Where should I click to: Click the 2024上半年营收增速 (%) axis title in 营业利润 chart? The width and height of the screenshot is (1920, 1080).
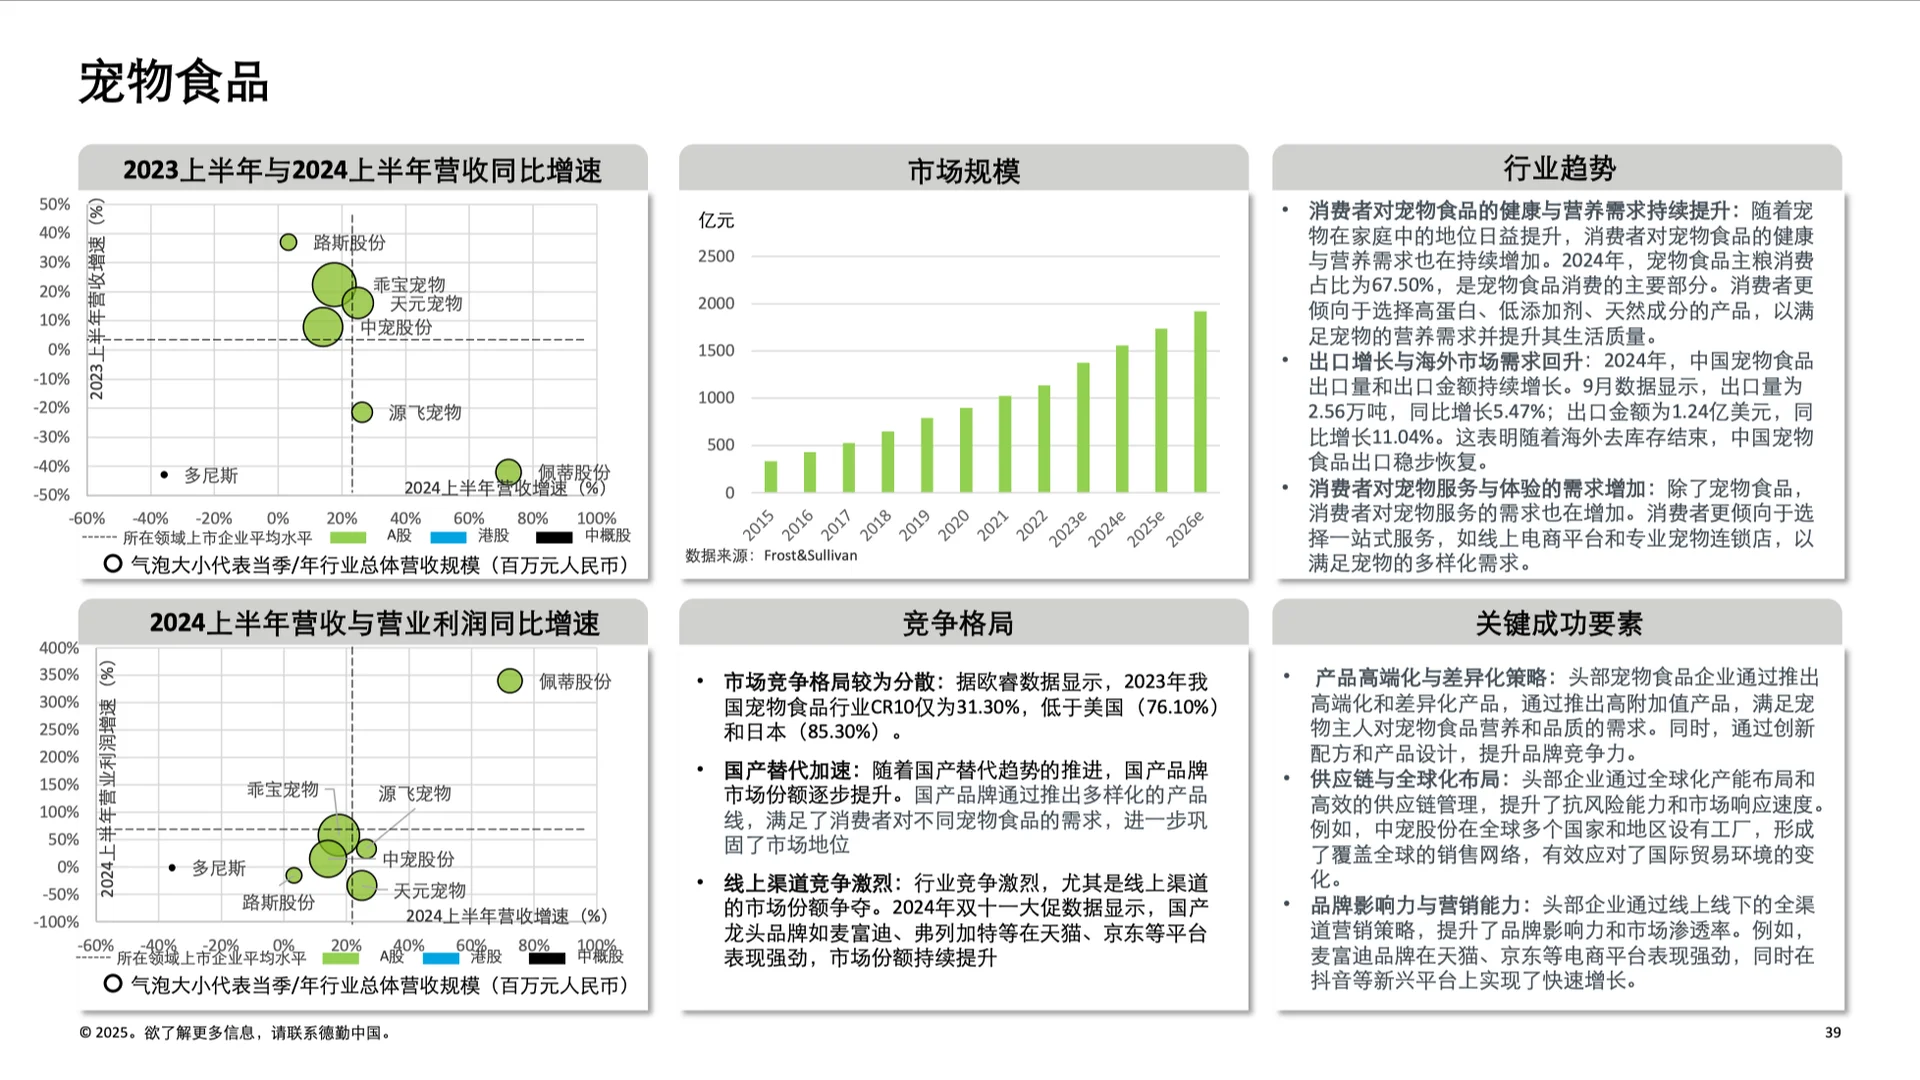[507, 916]
